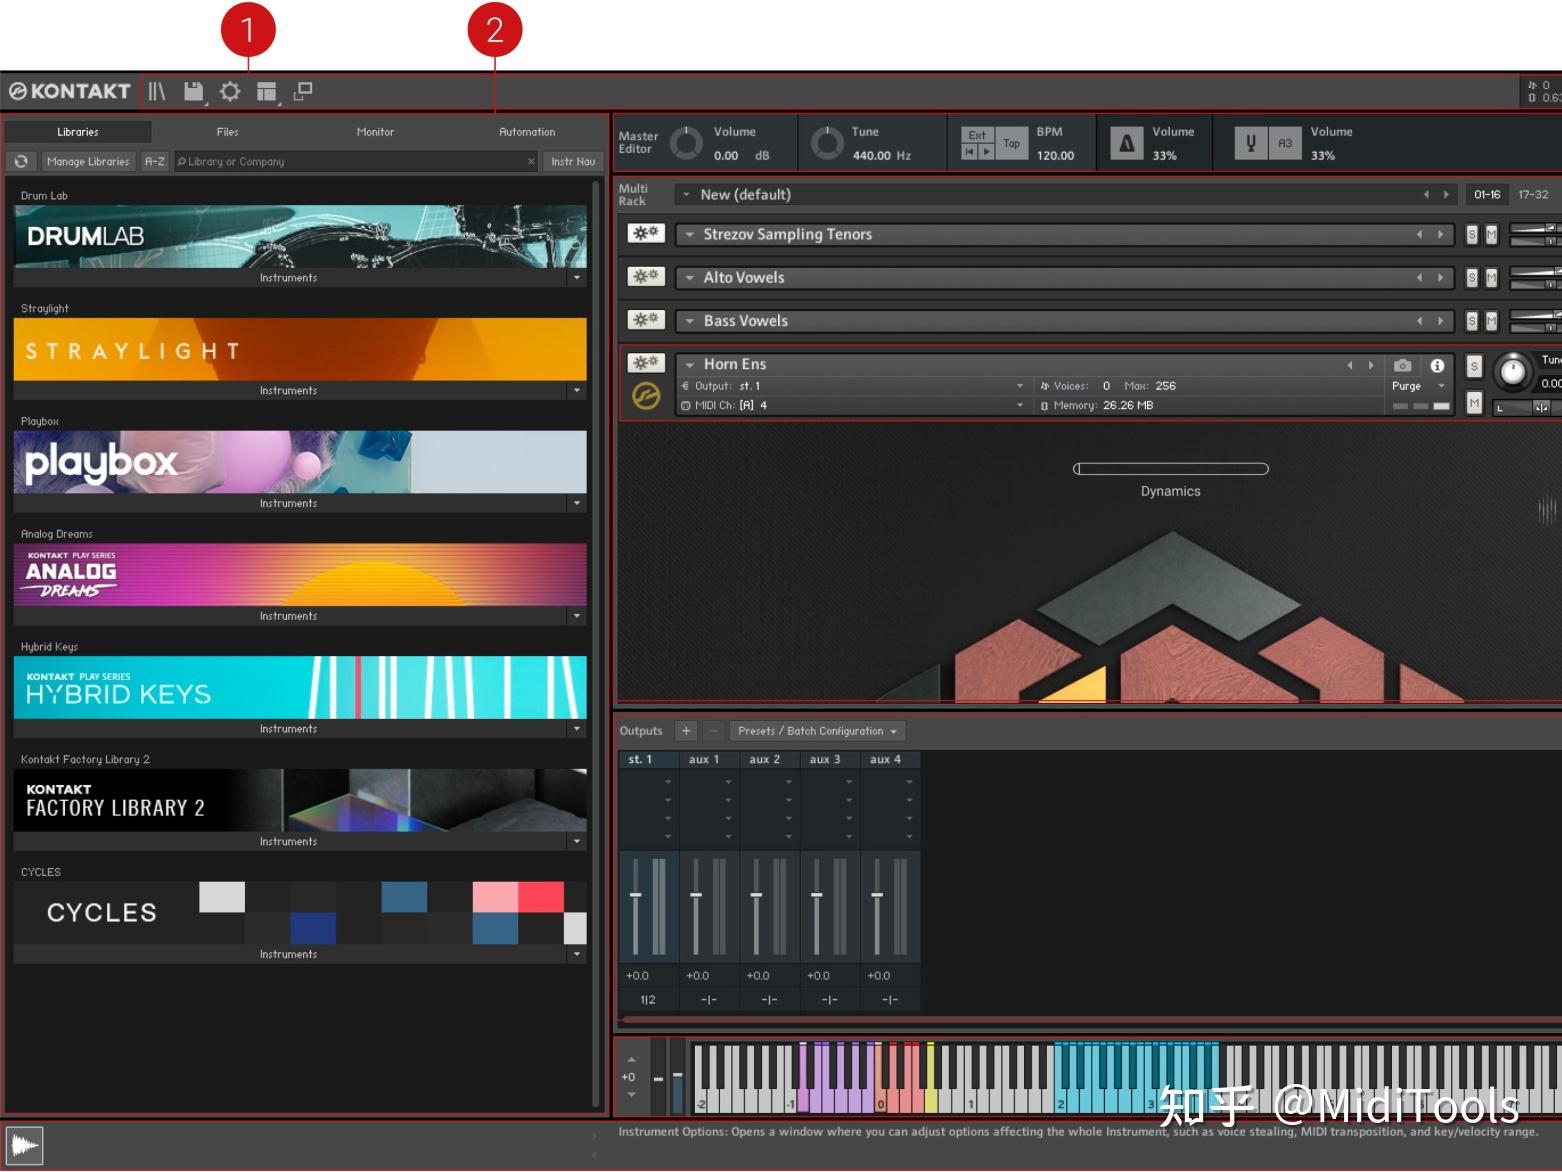The image size is (1562, 1172).
Task: Open the library browser icon in toolbar
Action: 156,91
